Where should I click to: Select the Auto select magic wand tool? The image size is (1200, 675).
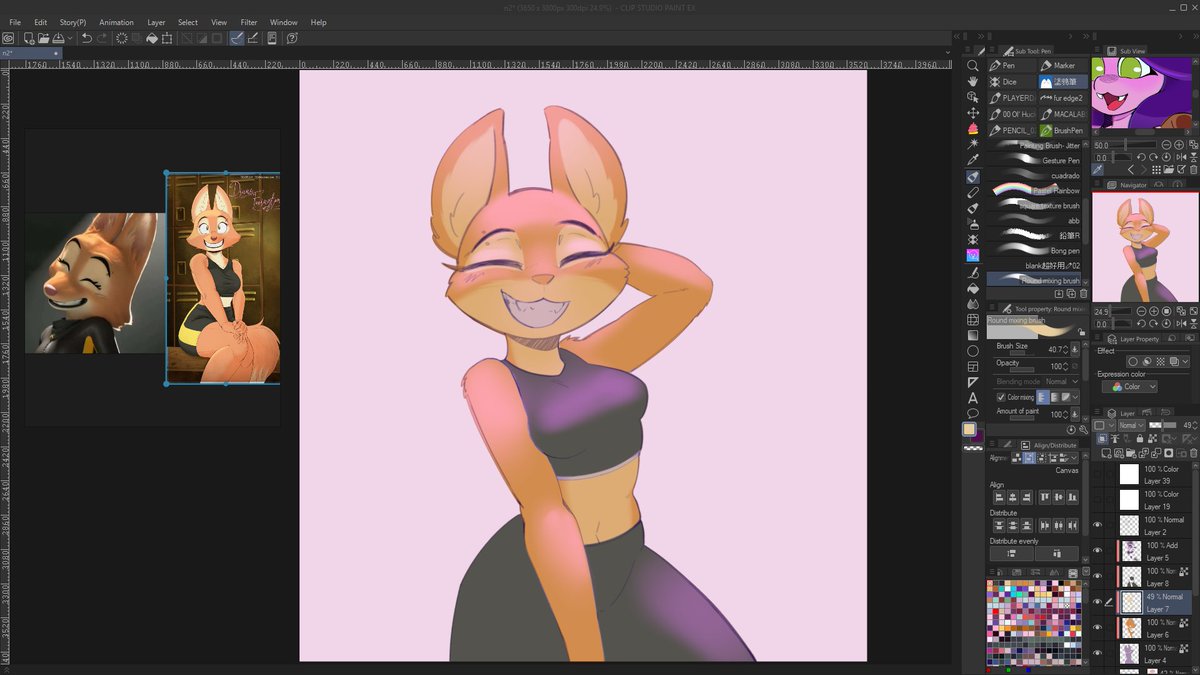click(x=972, y=145)
